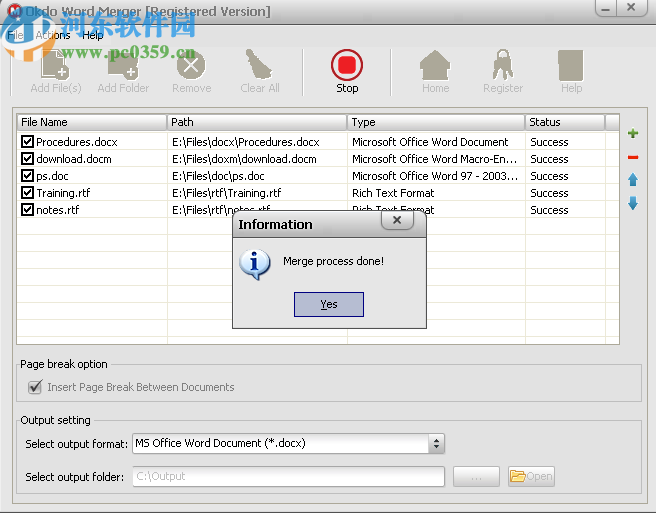
Task: Click the Microsoft Office Word 97 - 2003... cell
Action: coord(435,176)
